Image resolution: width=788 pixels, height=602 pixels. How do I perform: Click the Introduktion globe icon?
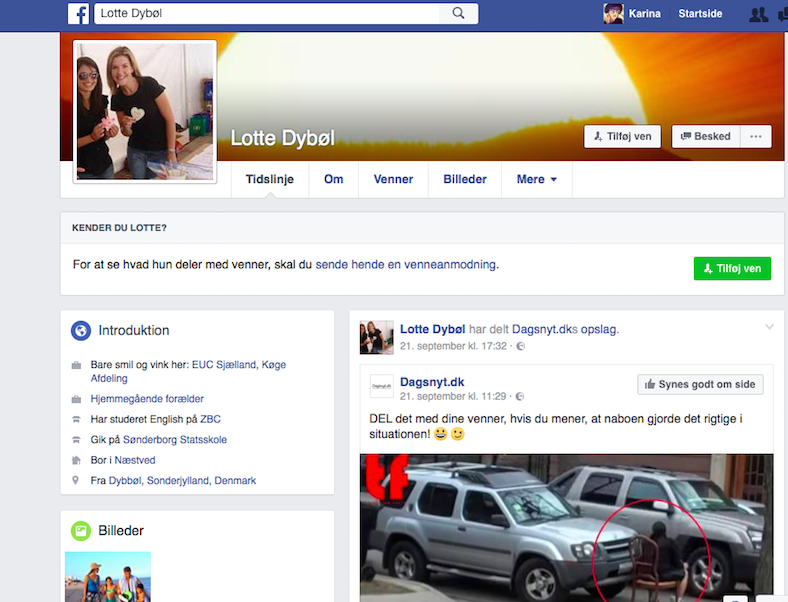point(81,331)
